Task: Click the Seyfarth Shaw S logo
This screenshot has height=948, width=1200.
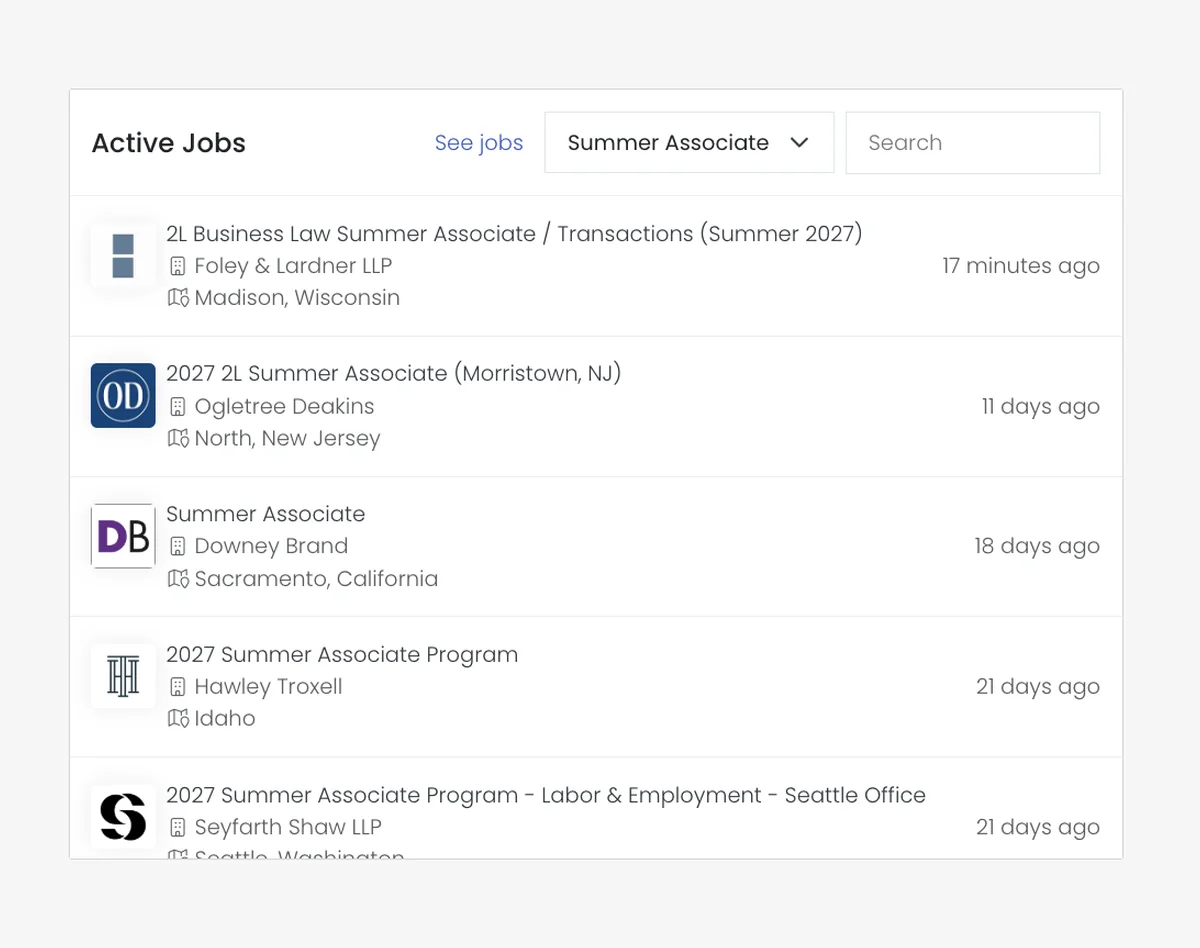Action: click(123, 816)
